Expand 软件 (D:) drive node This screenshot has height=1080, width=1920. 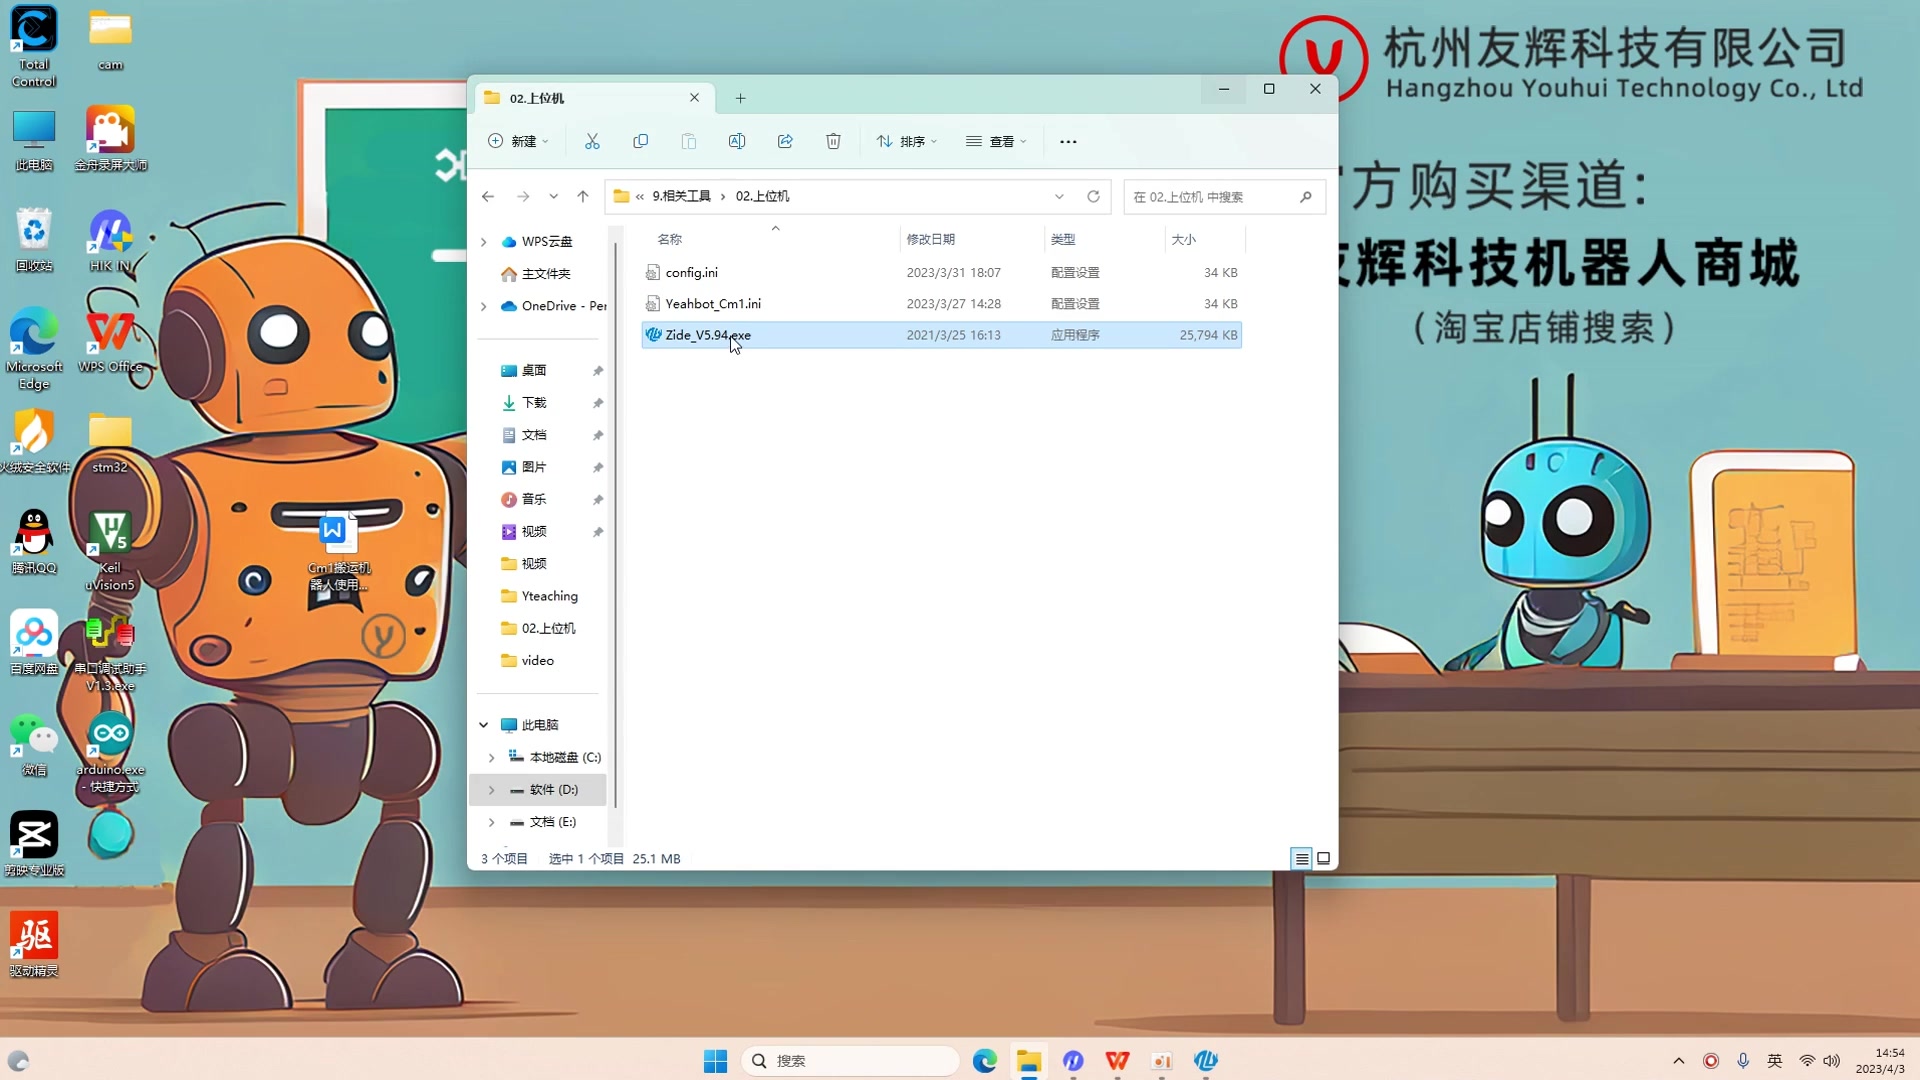tap(491, 790)
